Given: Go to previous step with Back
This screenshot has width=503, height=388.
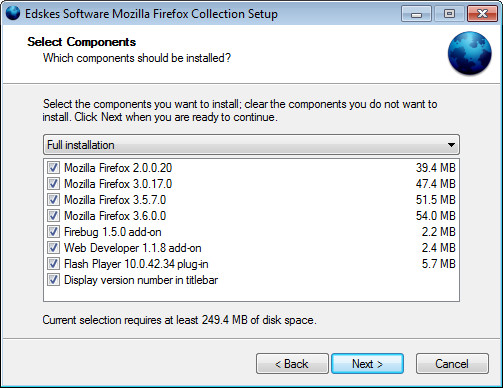Looking at the screenshot, I should tap(292, 364).
